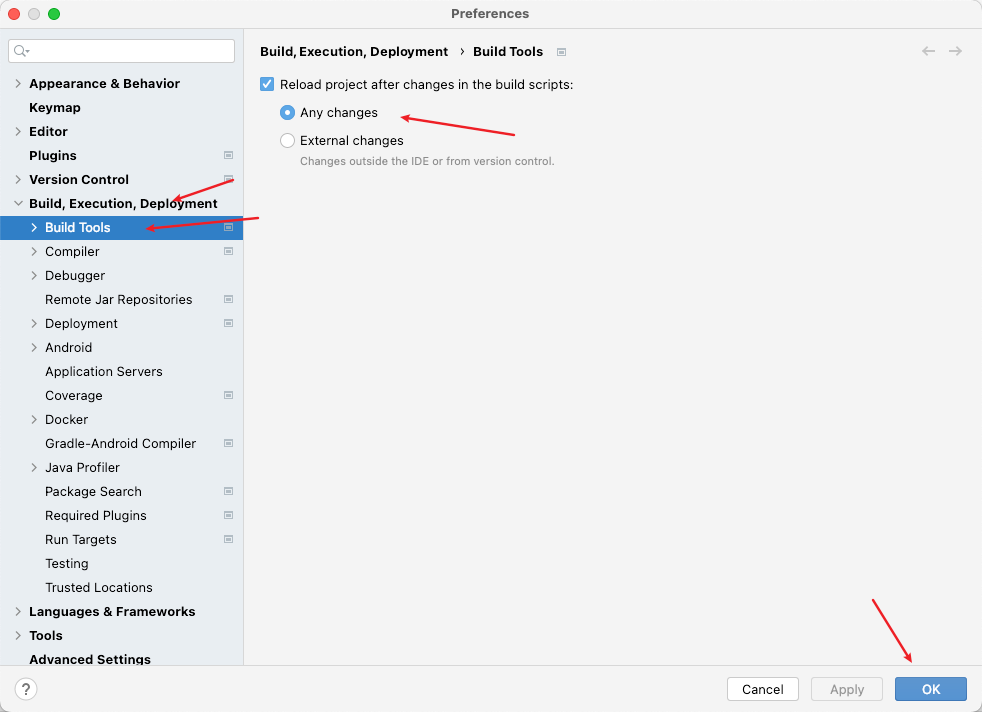This screenshot has width=982, height=712.
Task: Expand the Build Tools subtree
Action: pos(34,227)
